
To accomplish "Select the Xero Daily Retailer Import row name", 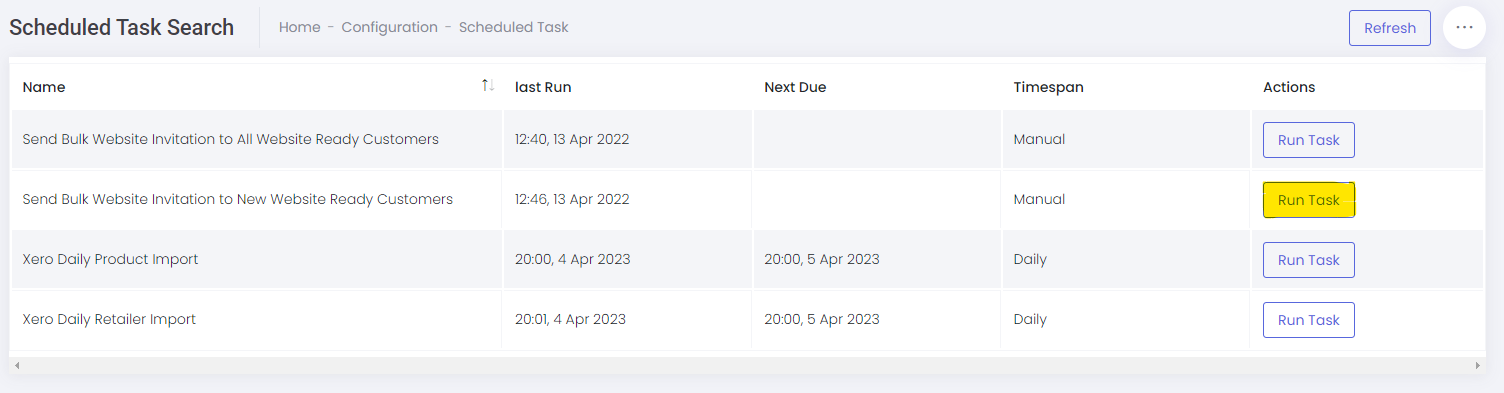I will click(109, 319).
